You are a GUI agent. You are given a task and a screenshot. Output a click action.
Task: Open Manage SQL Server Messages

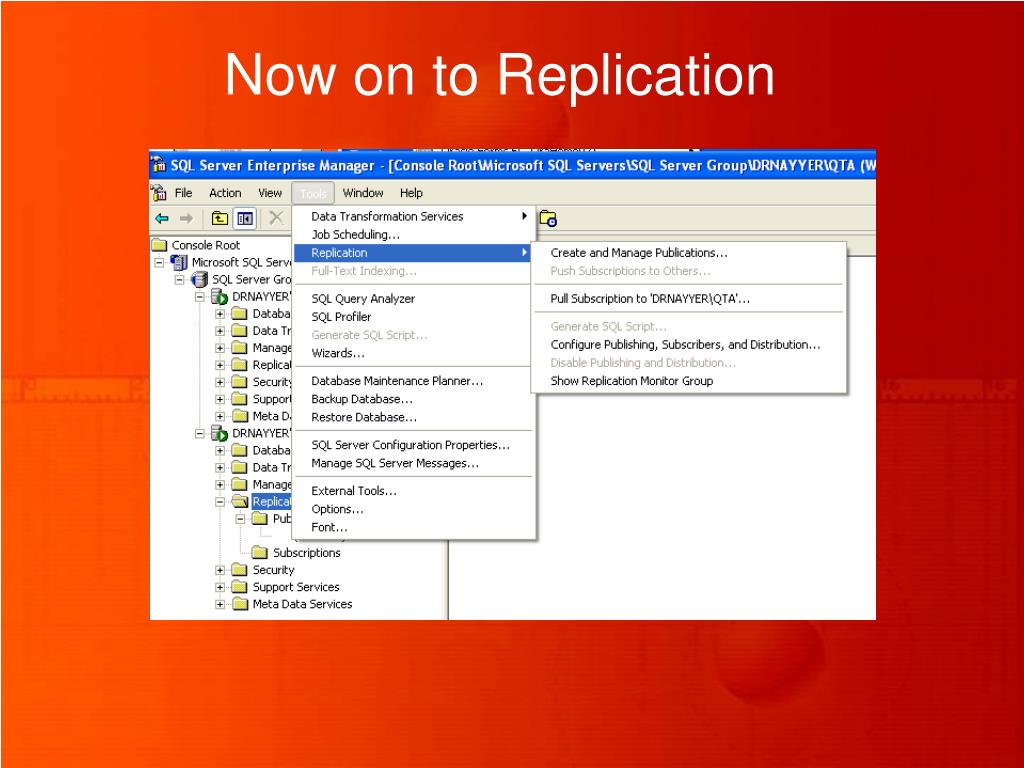412,463
